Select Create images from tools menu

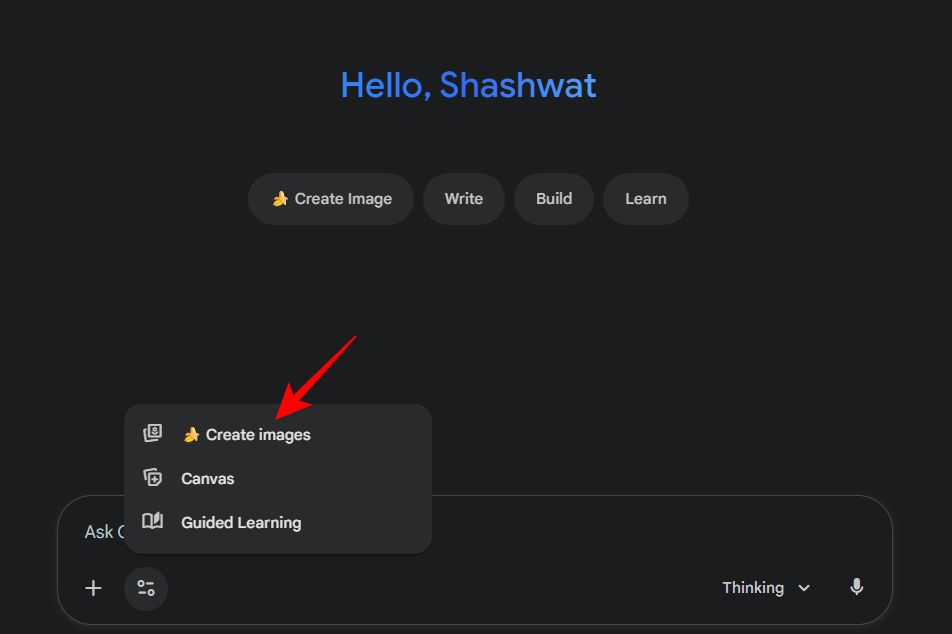(x=258, y=435)
